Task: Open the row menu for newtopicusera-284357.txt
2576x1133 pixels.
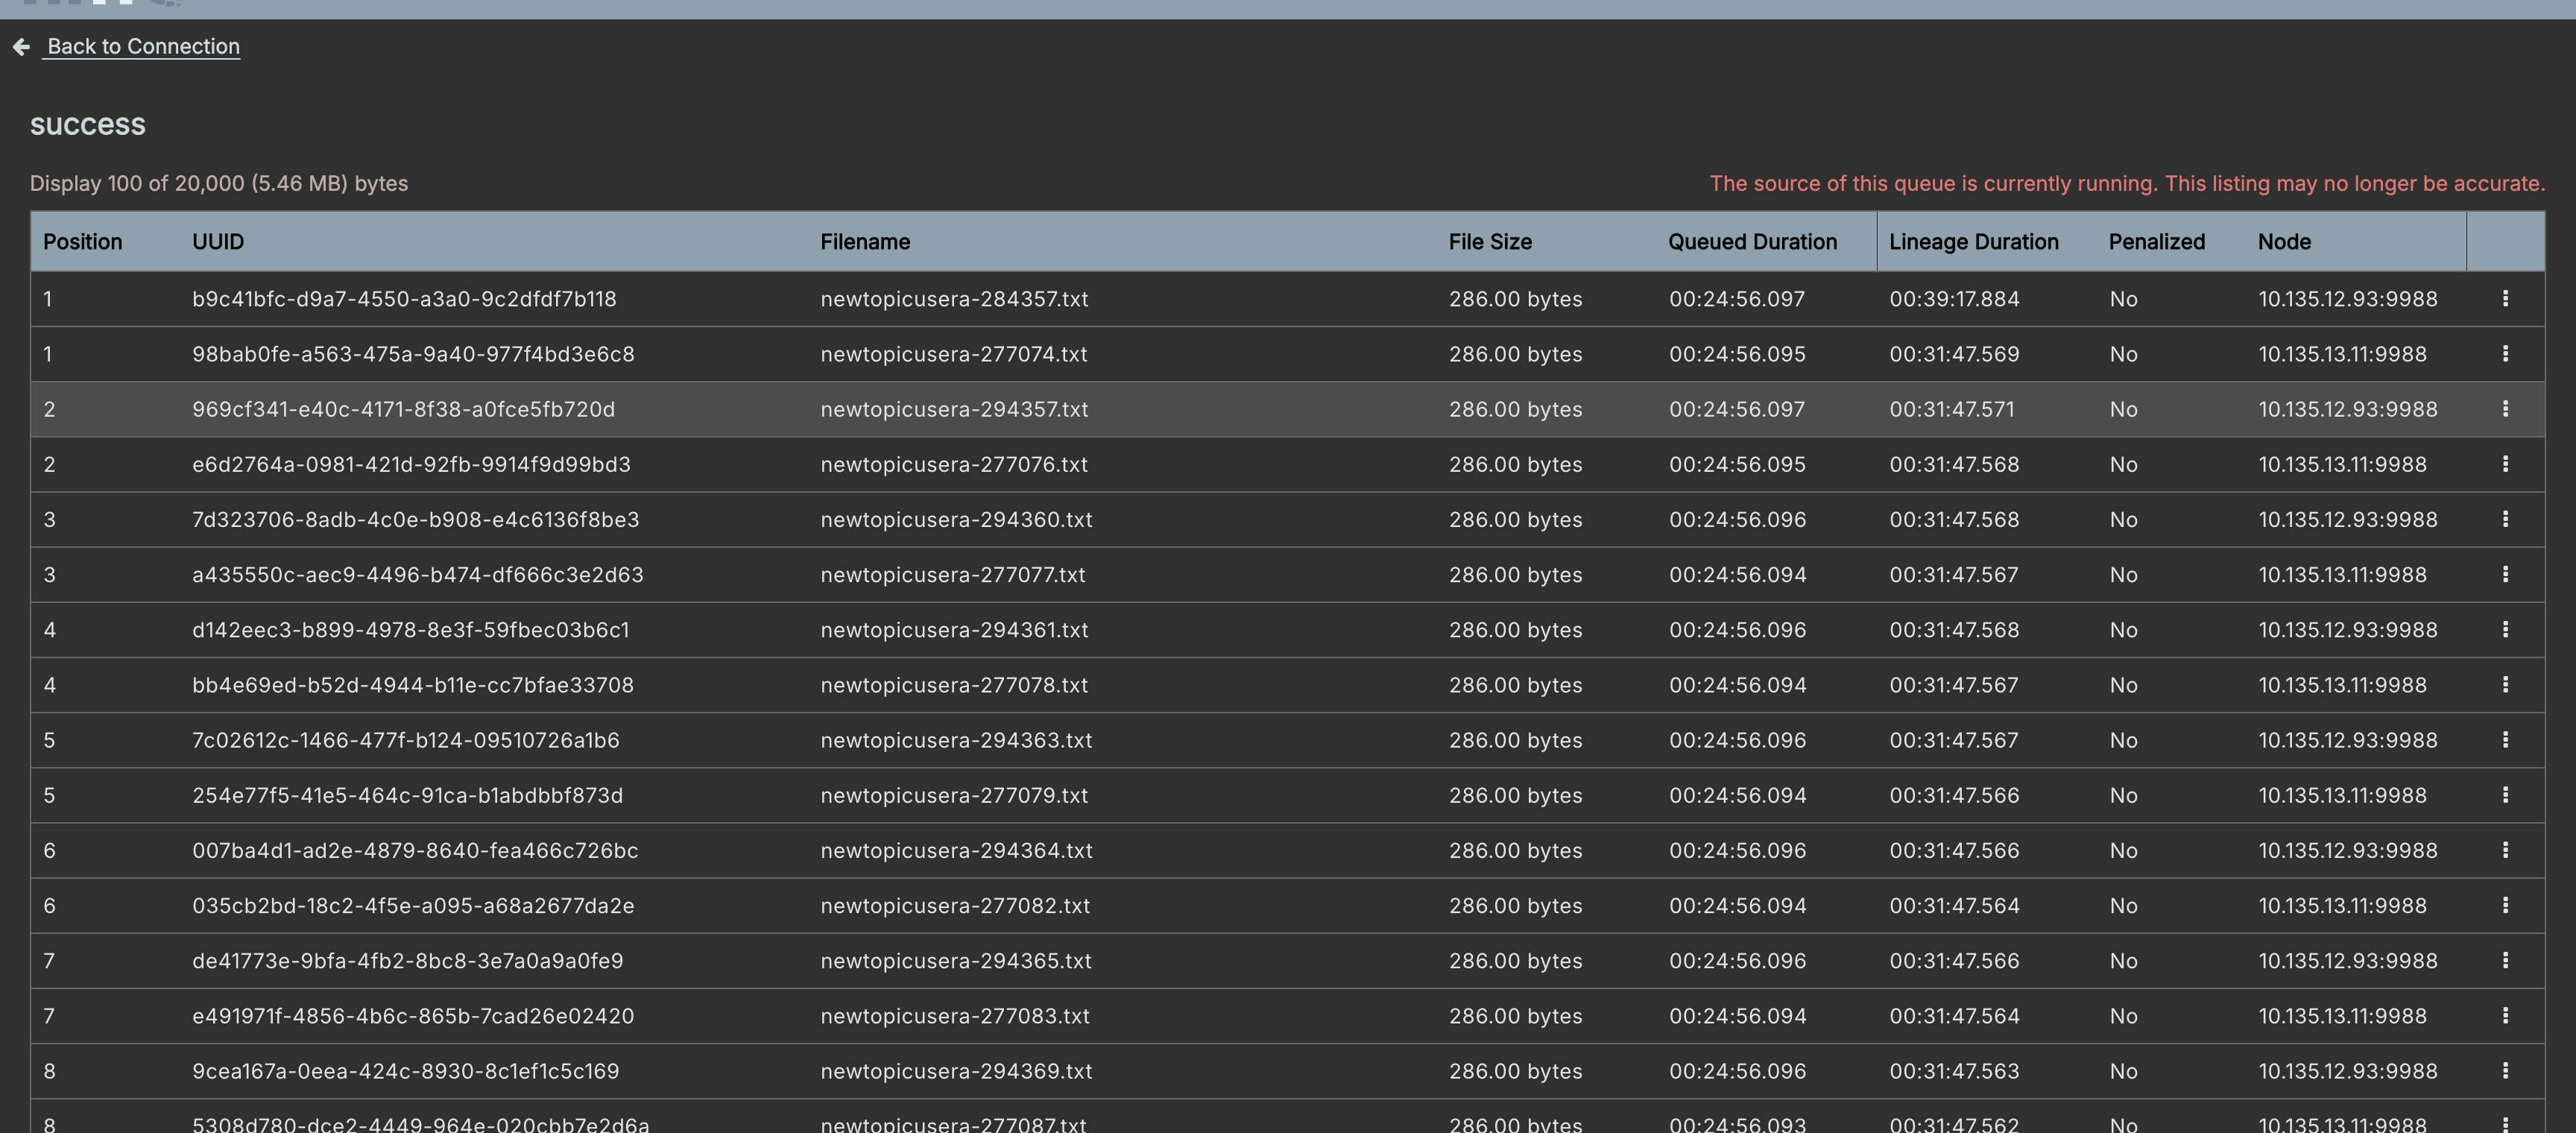Action: pos(2506,298)
